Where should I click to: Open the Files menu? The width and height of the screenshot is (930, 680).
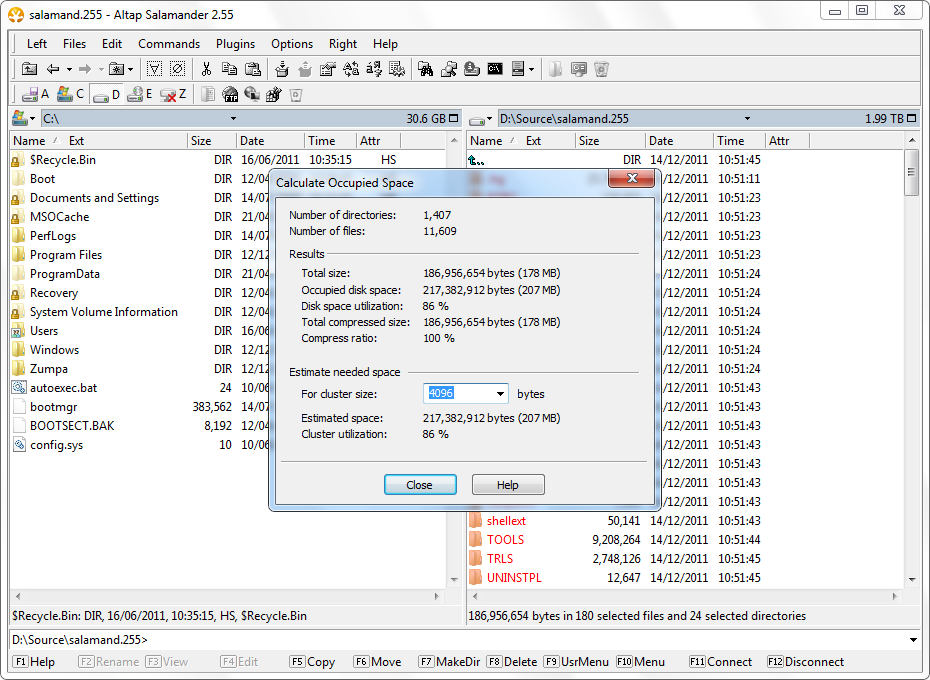pyautogui.click(x=74, y=44)
